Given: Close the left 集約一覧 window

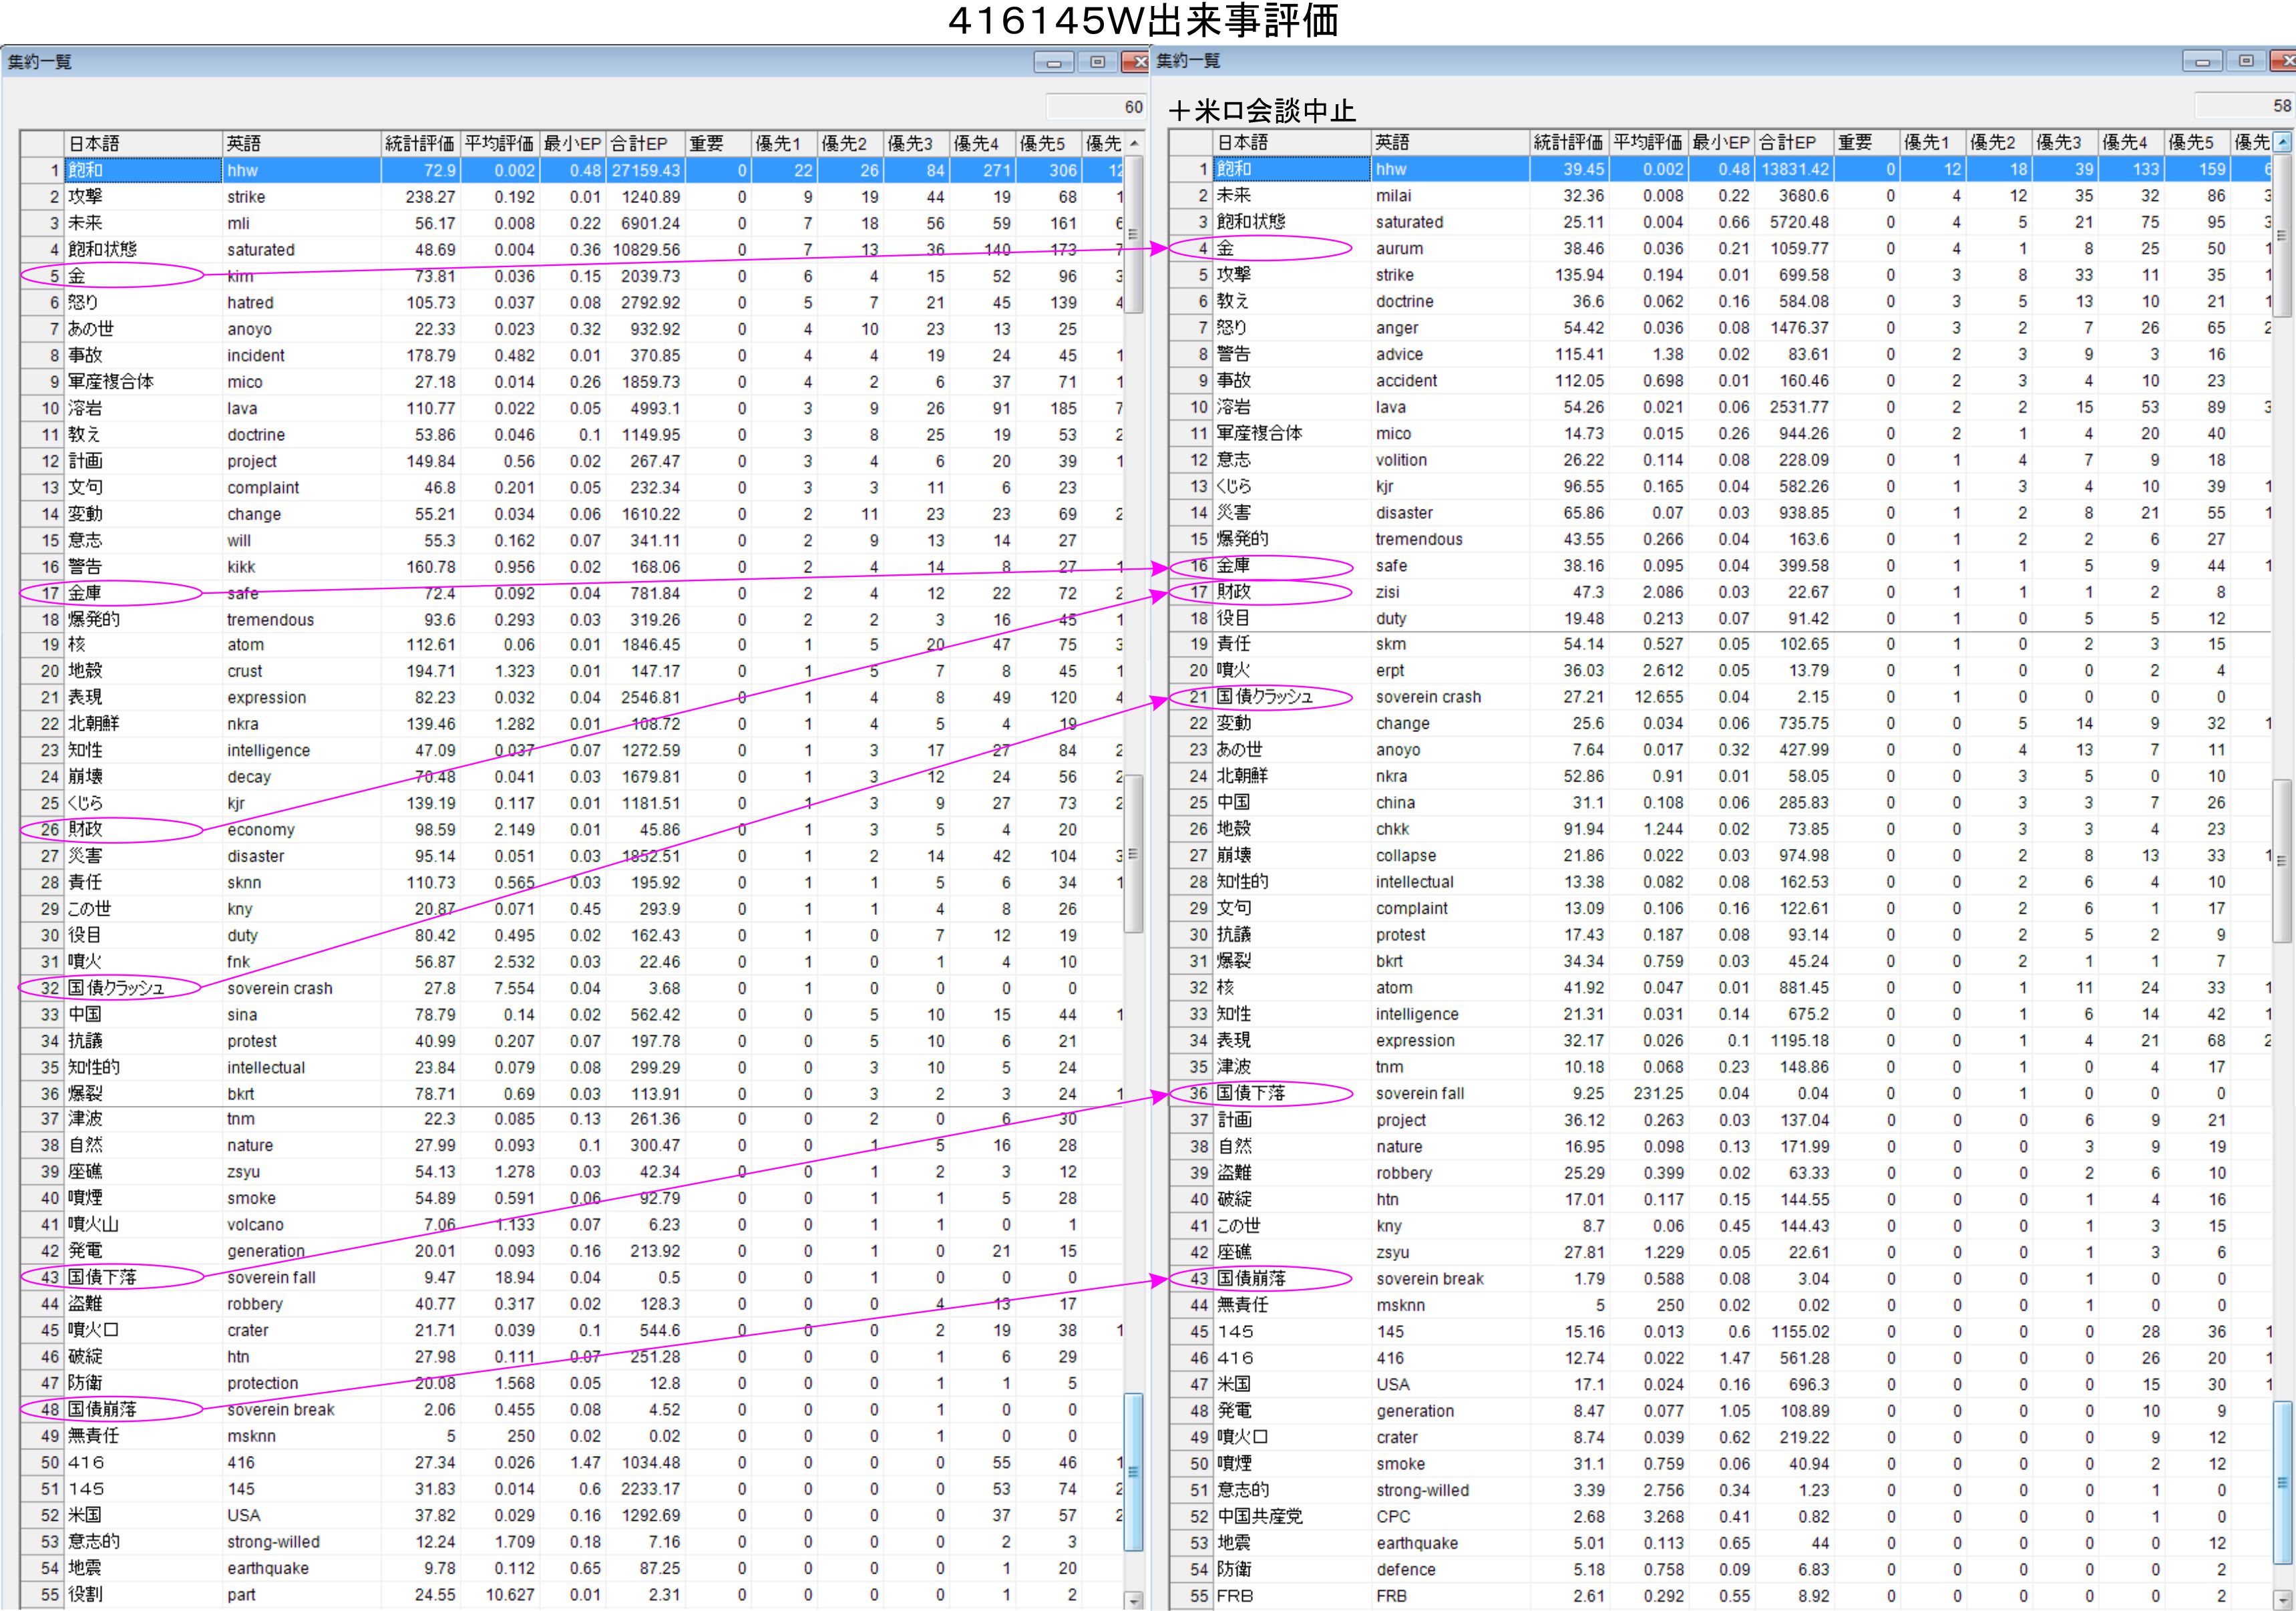Looking at the screenshot, I should 1138,63.
